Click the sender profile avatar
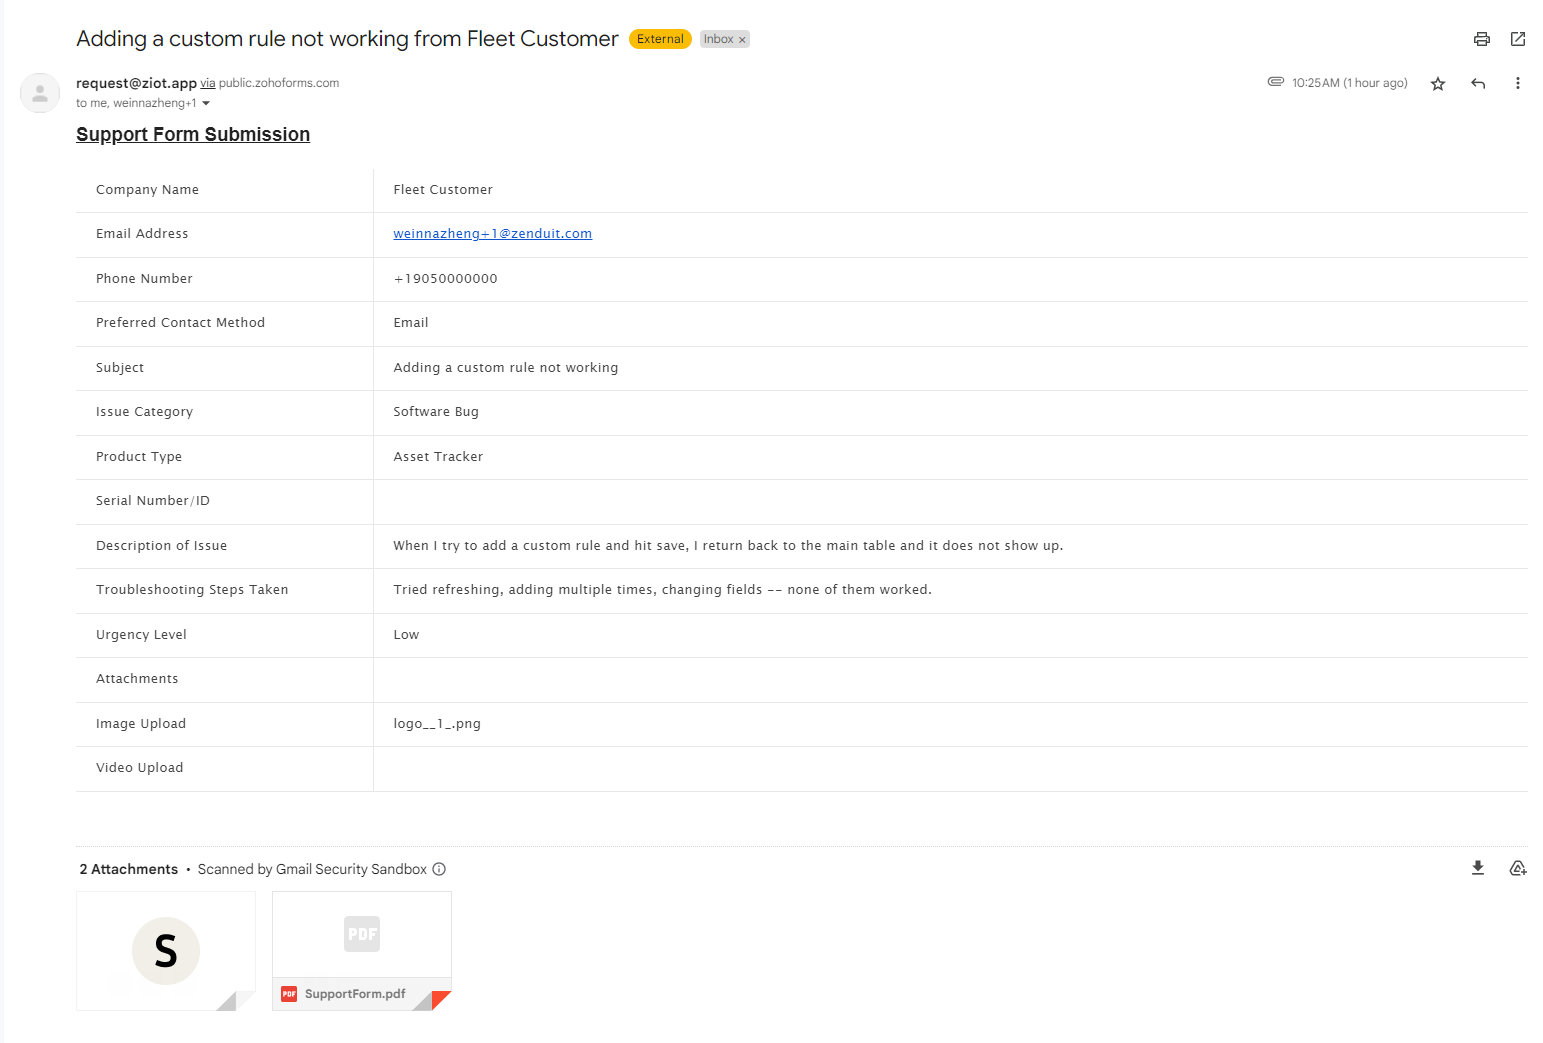The width and height of the screenshot is (1543, 1043). tap(40, 93)
